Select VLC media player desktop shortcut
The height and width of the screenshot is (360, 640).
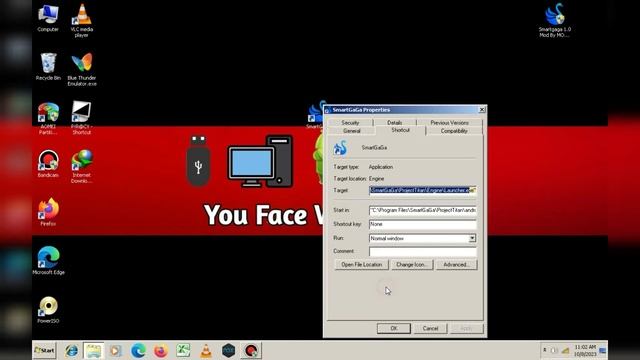(82, 20)
